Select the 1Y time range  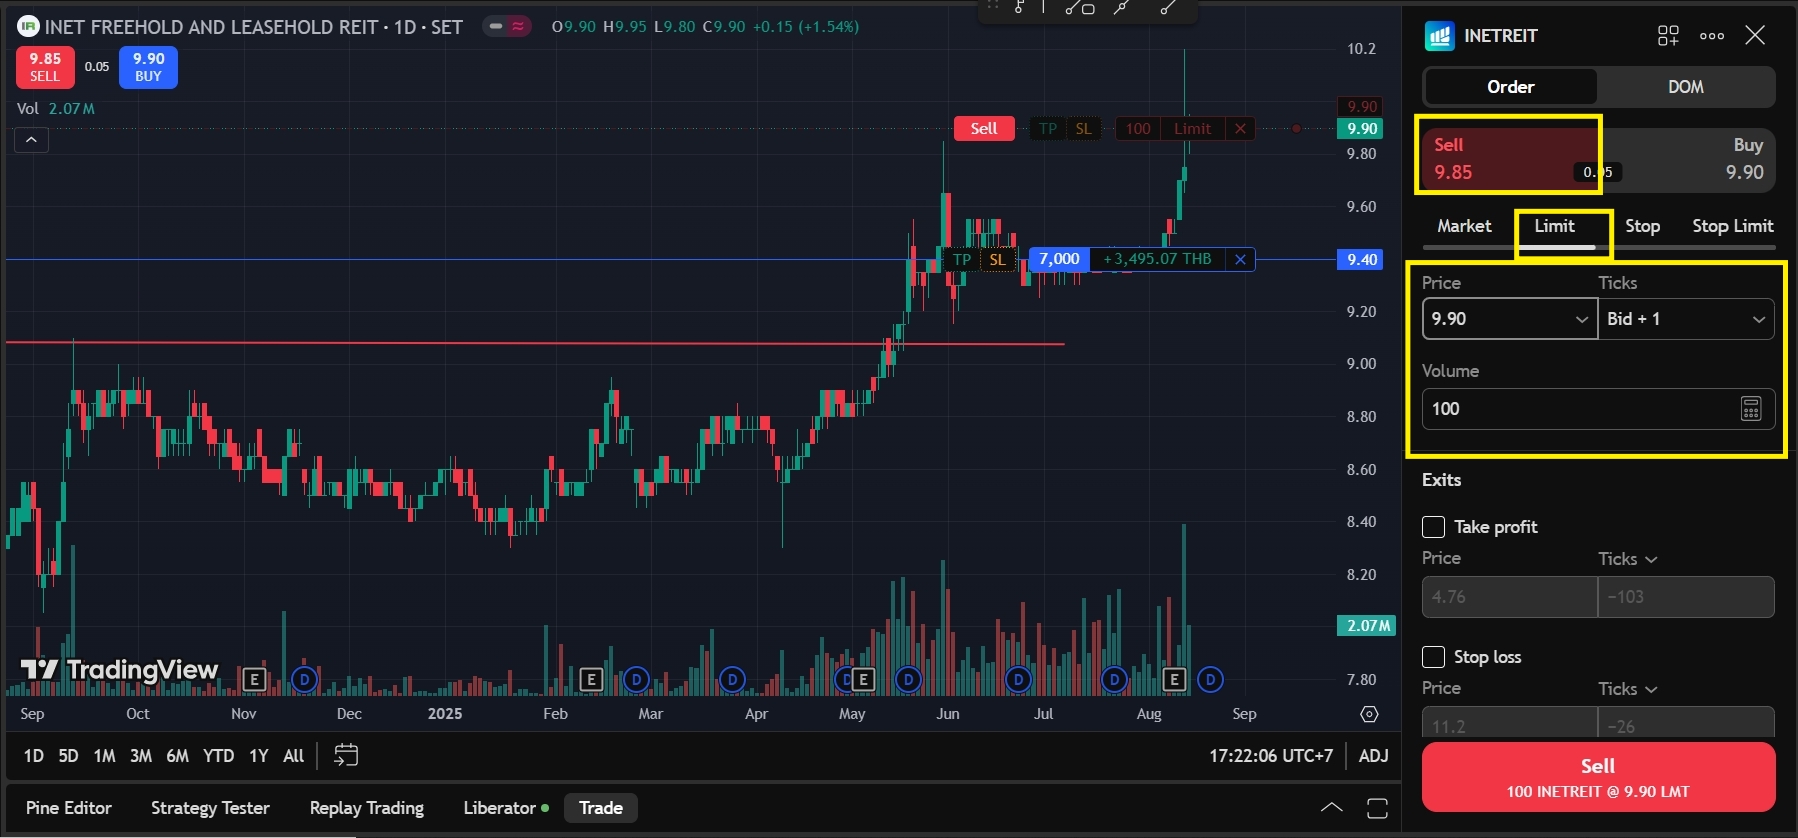pos(258,756)
